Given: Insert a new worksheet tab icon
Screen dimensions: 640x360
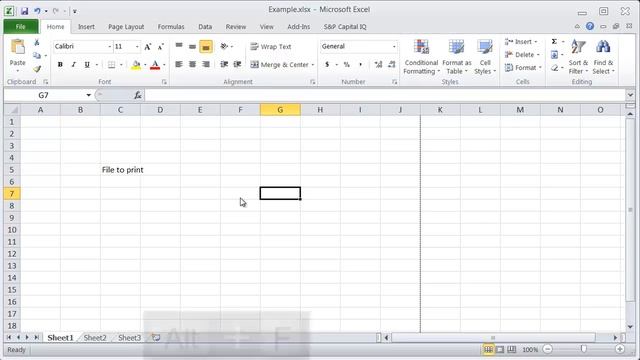Looking at the screenshot, I should click(156, 338).
